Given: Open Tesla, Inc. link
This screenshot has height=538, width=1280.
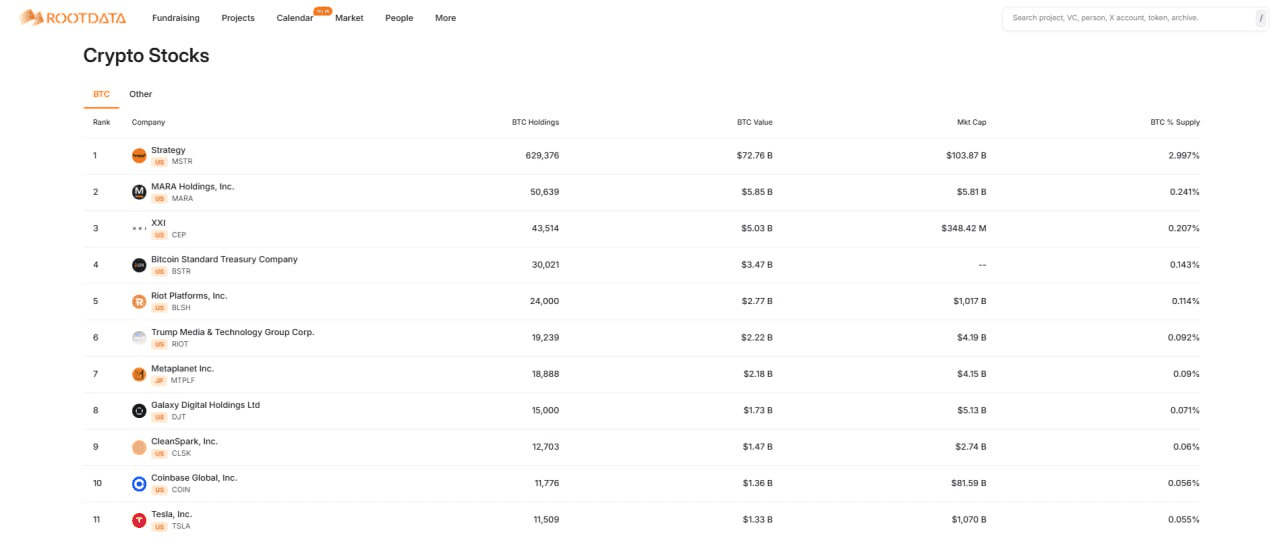Looking at the screenshot, I should [x=171, y=514].
